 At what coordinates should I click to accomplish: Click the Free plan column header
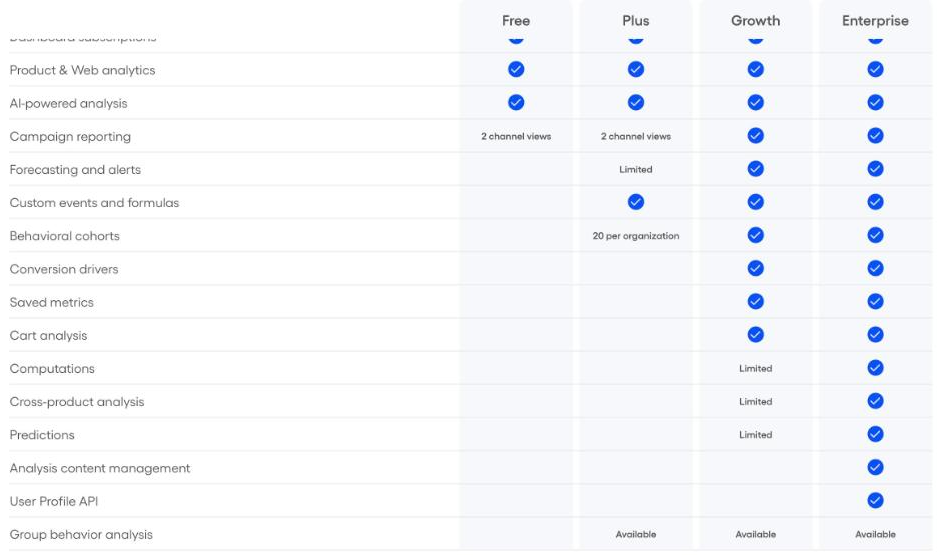click(516, 20)
